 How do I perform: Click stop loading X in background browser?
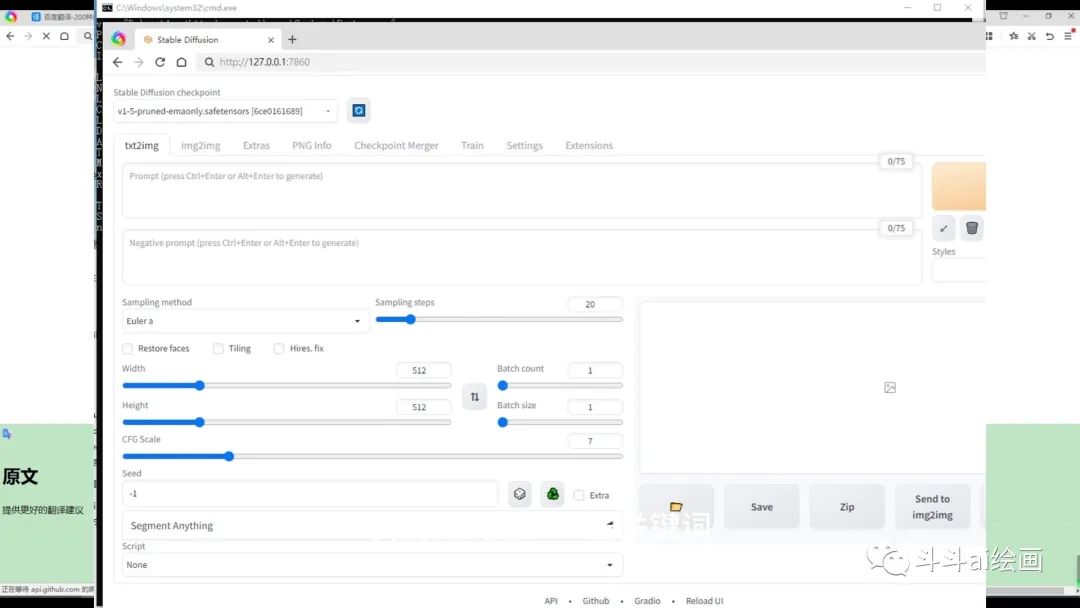click(x=46, y=36)
